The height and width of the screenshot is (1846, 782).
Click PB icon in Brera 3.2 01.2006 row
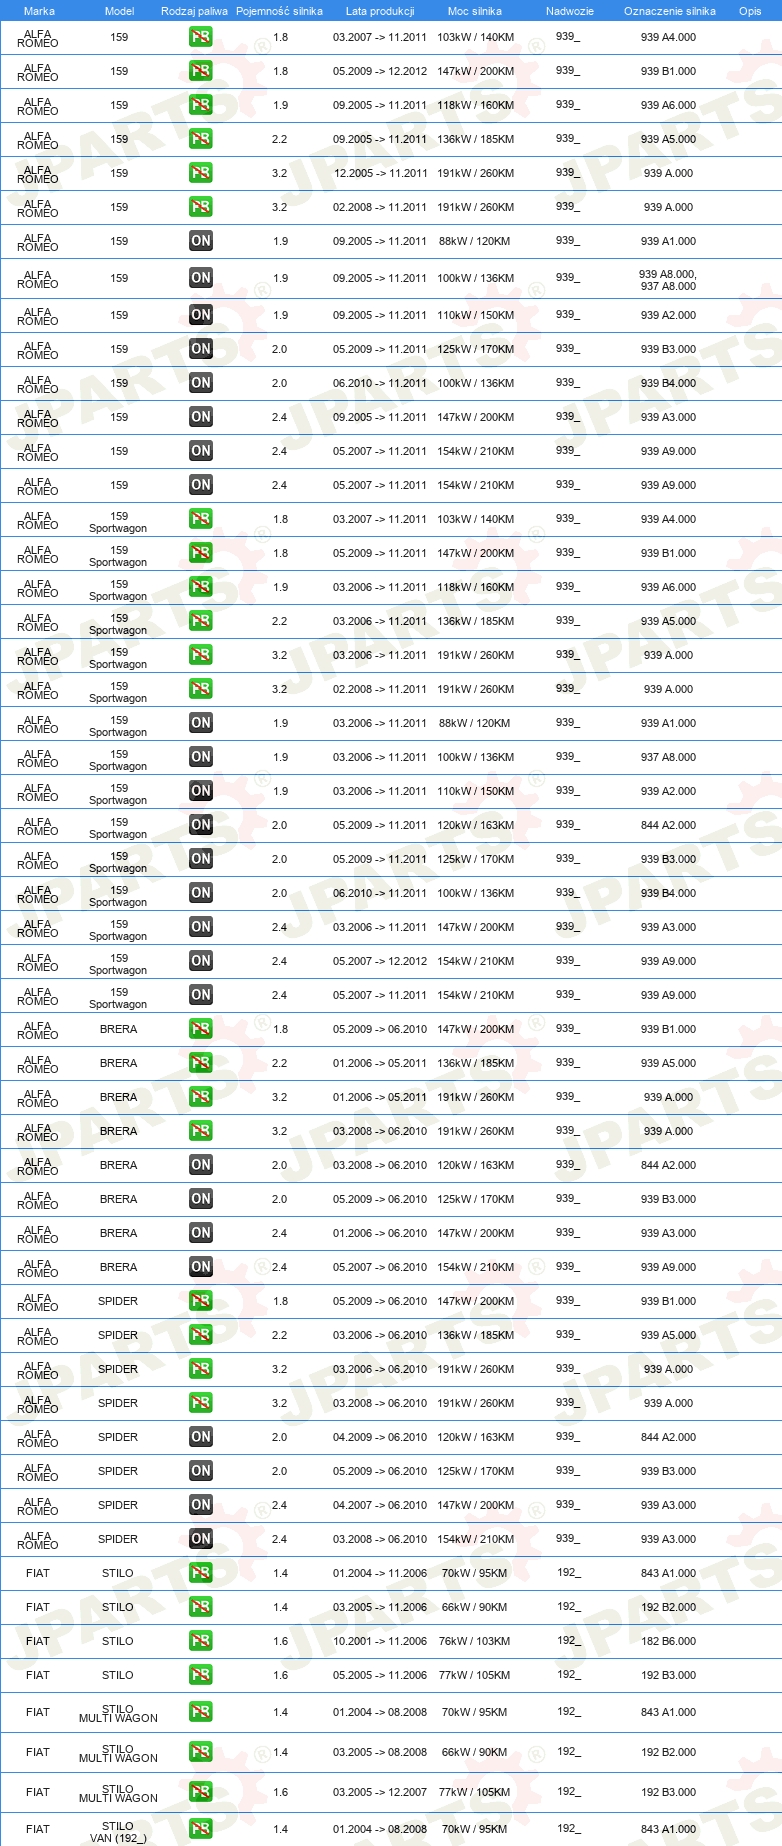coord(201,1097)
